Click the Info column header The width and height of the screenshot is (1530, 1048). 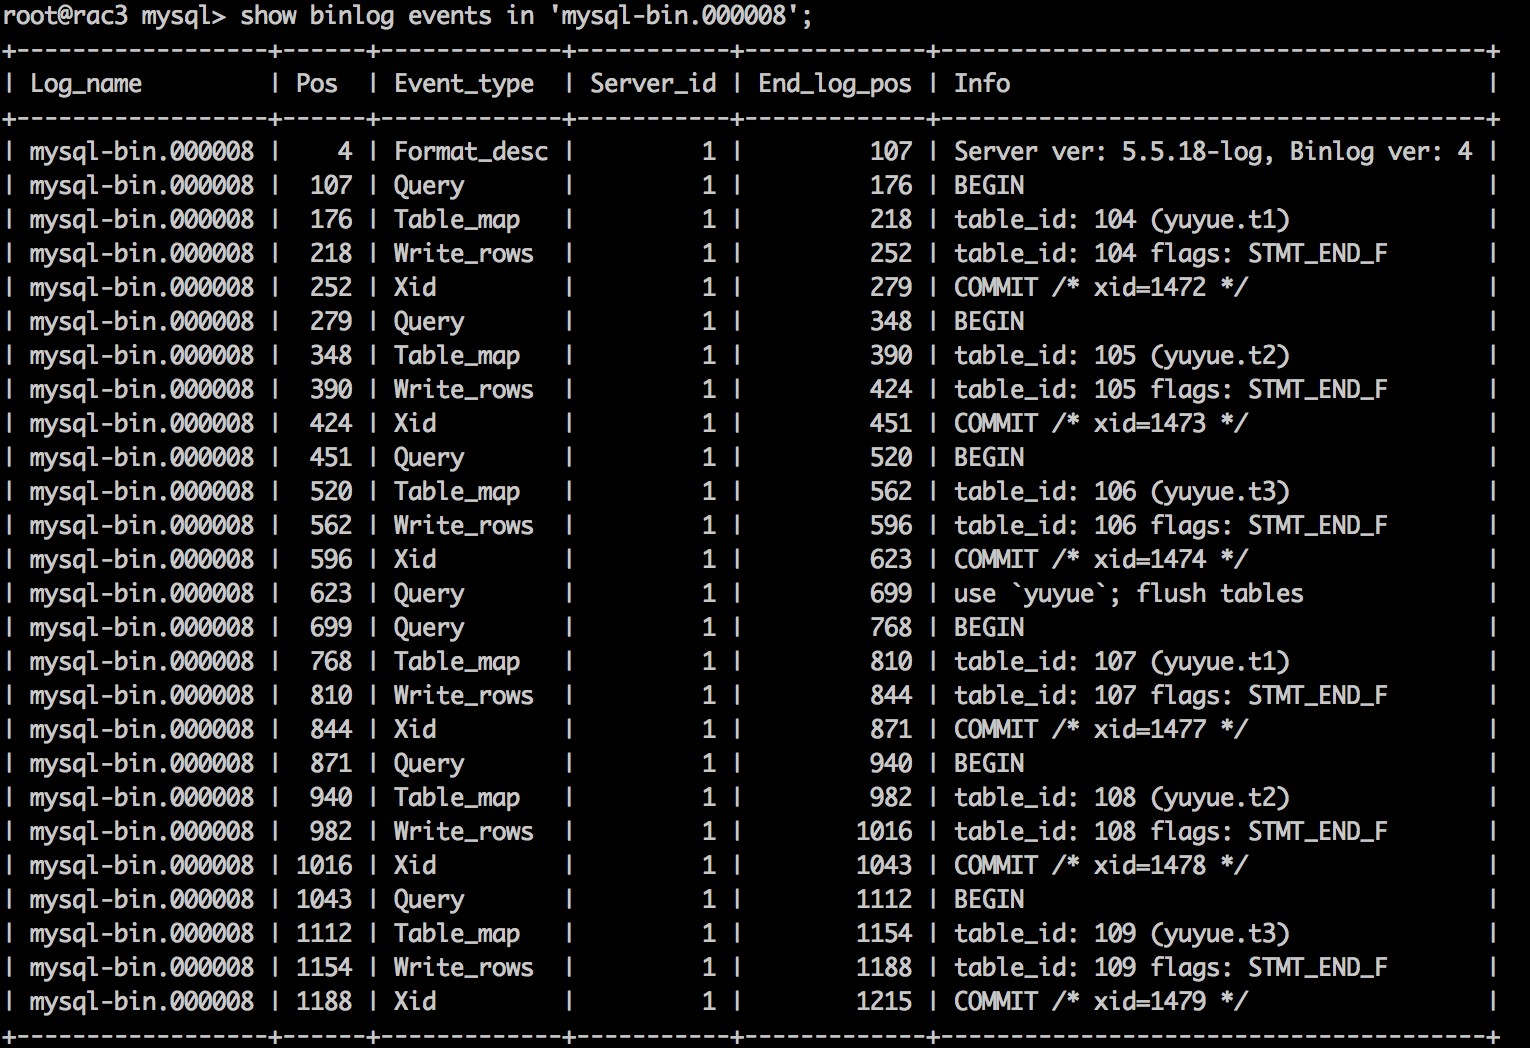point(981,83)
